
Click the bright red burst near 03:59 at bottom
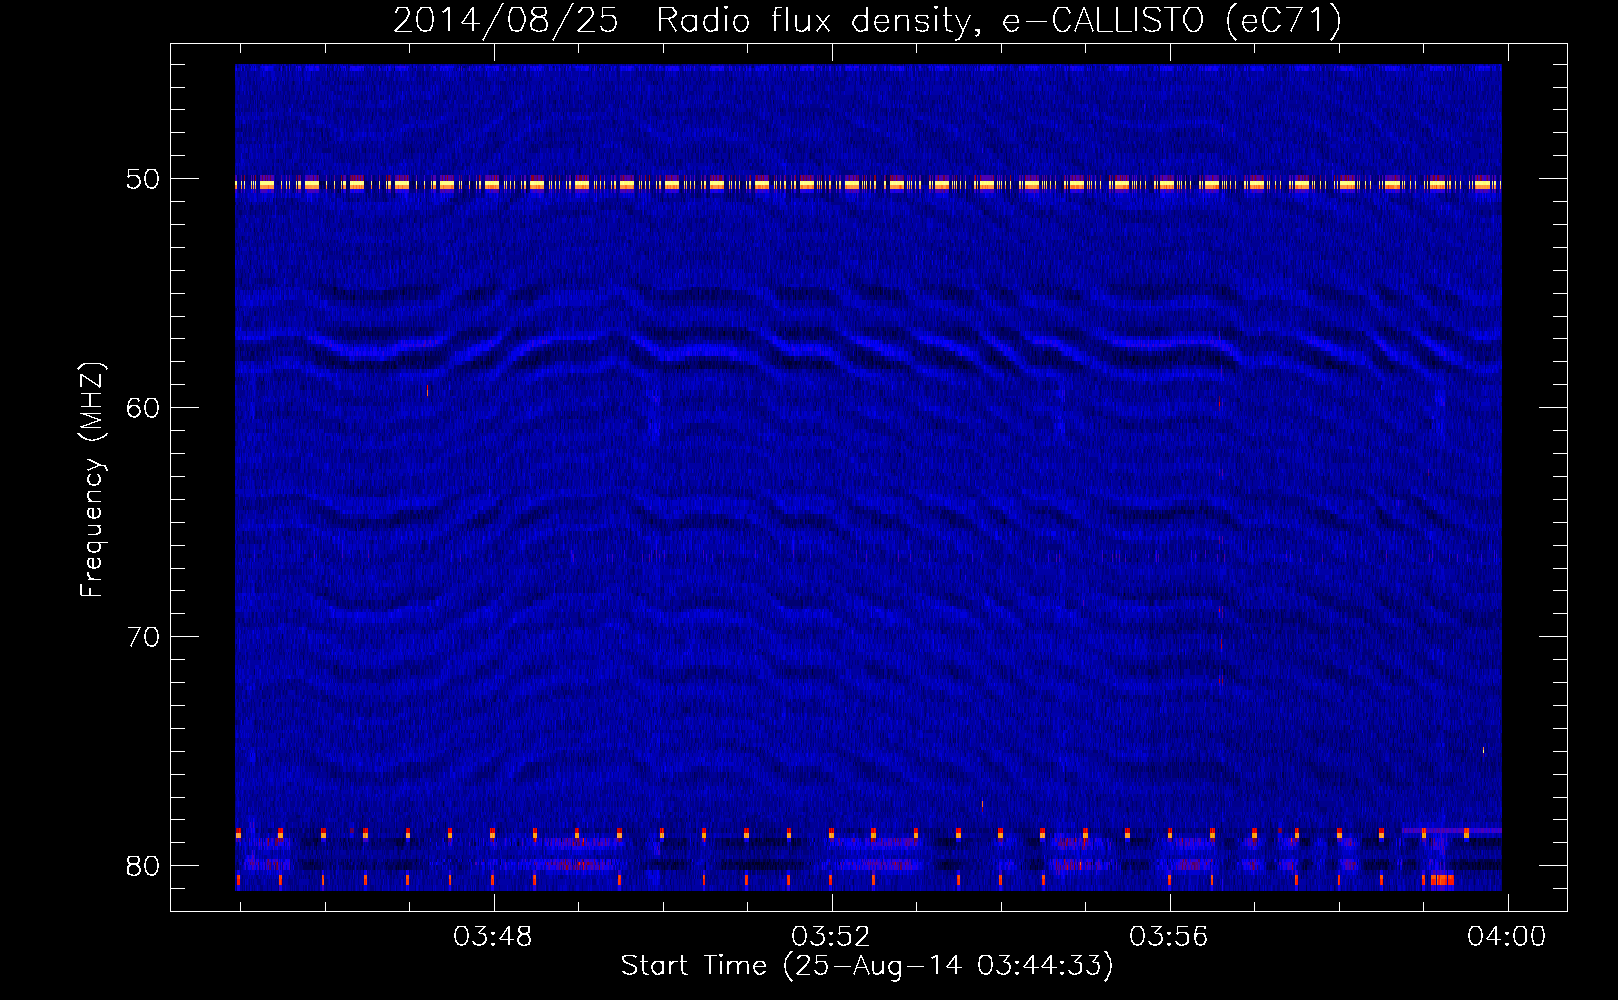pyautogui.click(x=1440, y=880)
